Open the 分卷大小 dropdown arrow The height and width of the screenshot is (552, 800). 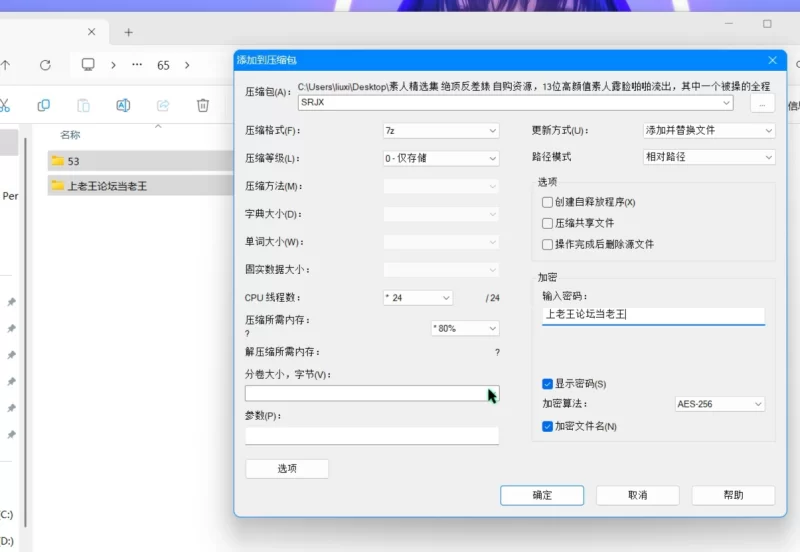point(492,393)
